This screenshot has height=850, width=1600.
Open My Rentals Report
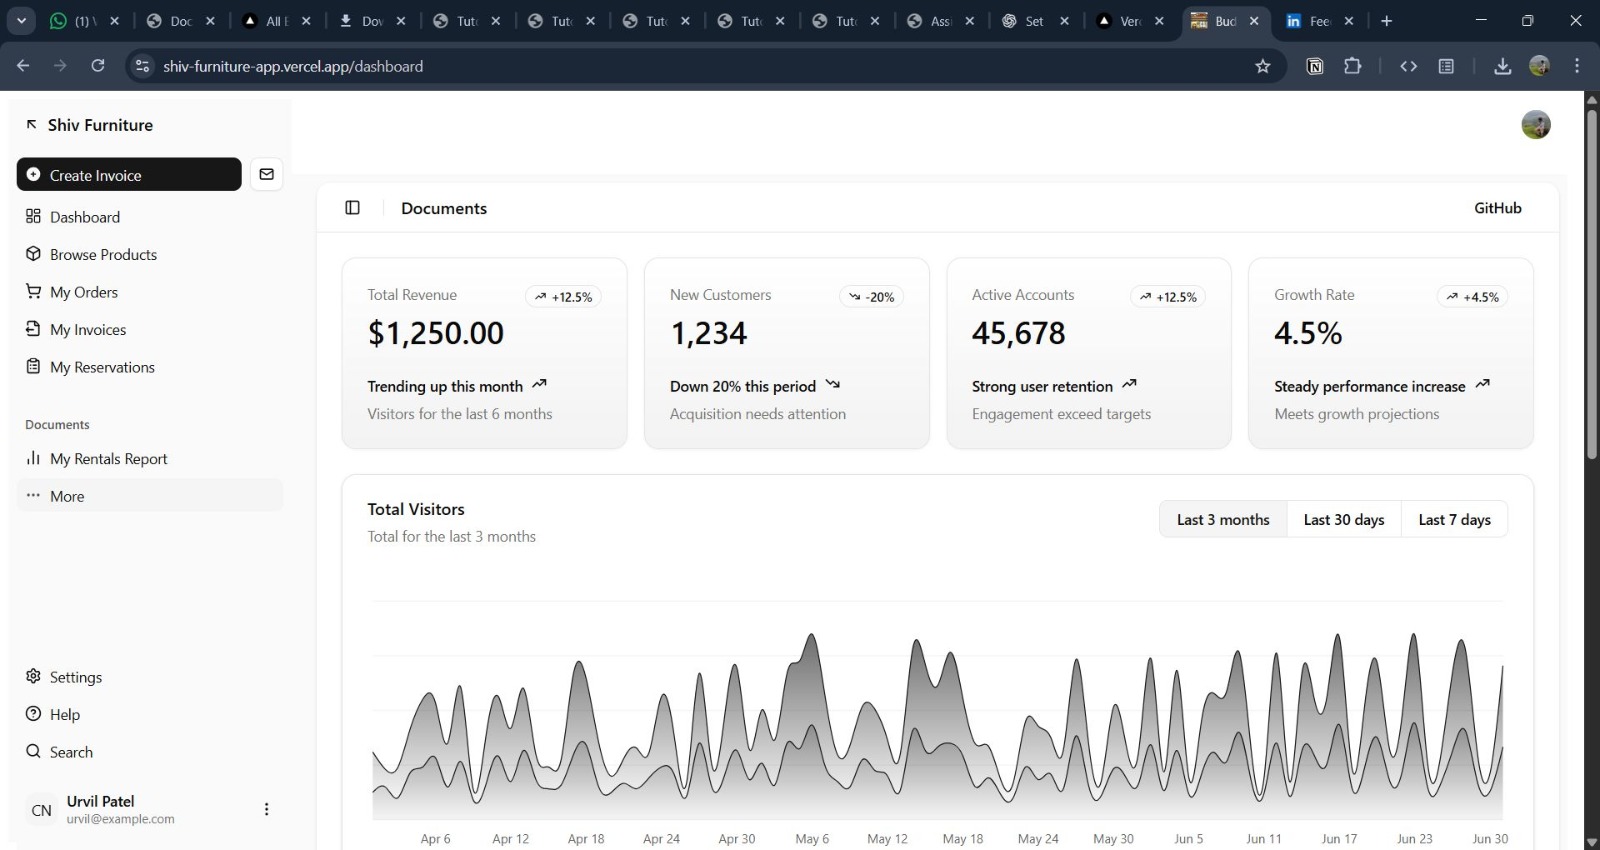(108, 459)
